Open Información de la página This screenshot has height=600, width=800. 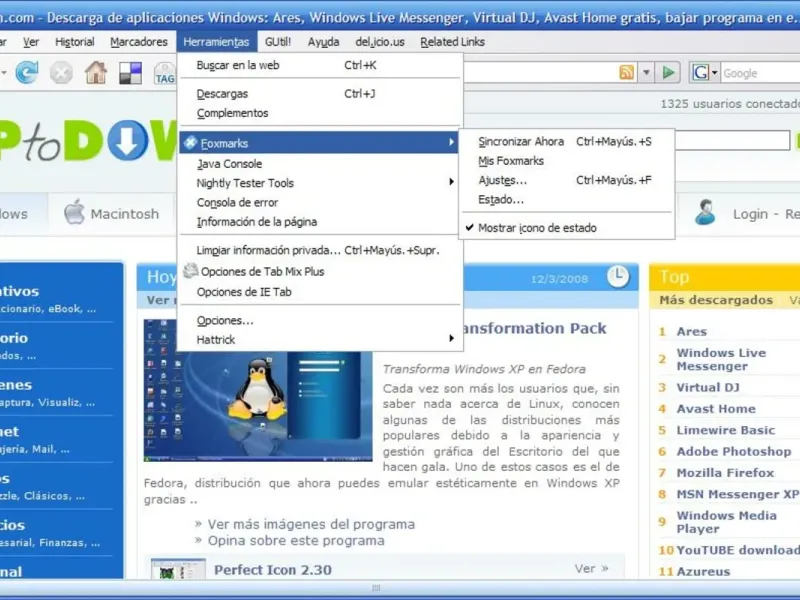click(x=319, y=222)
